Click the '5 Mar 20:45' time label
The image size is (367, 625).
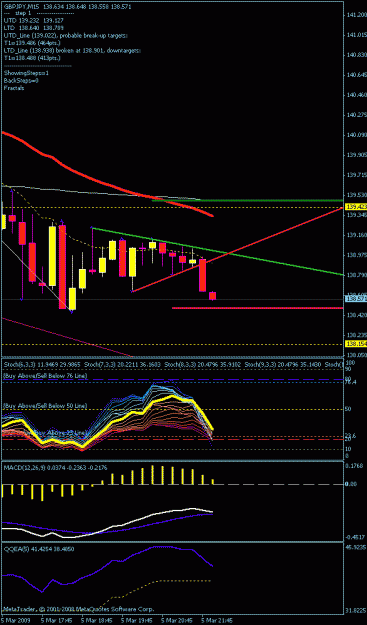(177, 621)
